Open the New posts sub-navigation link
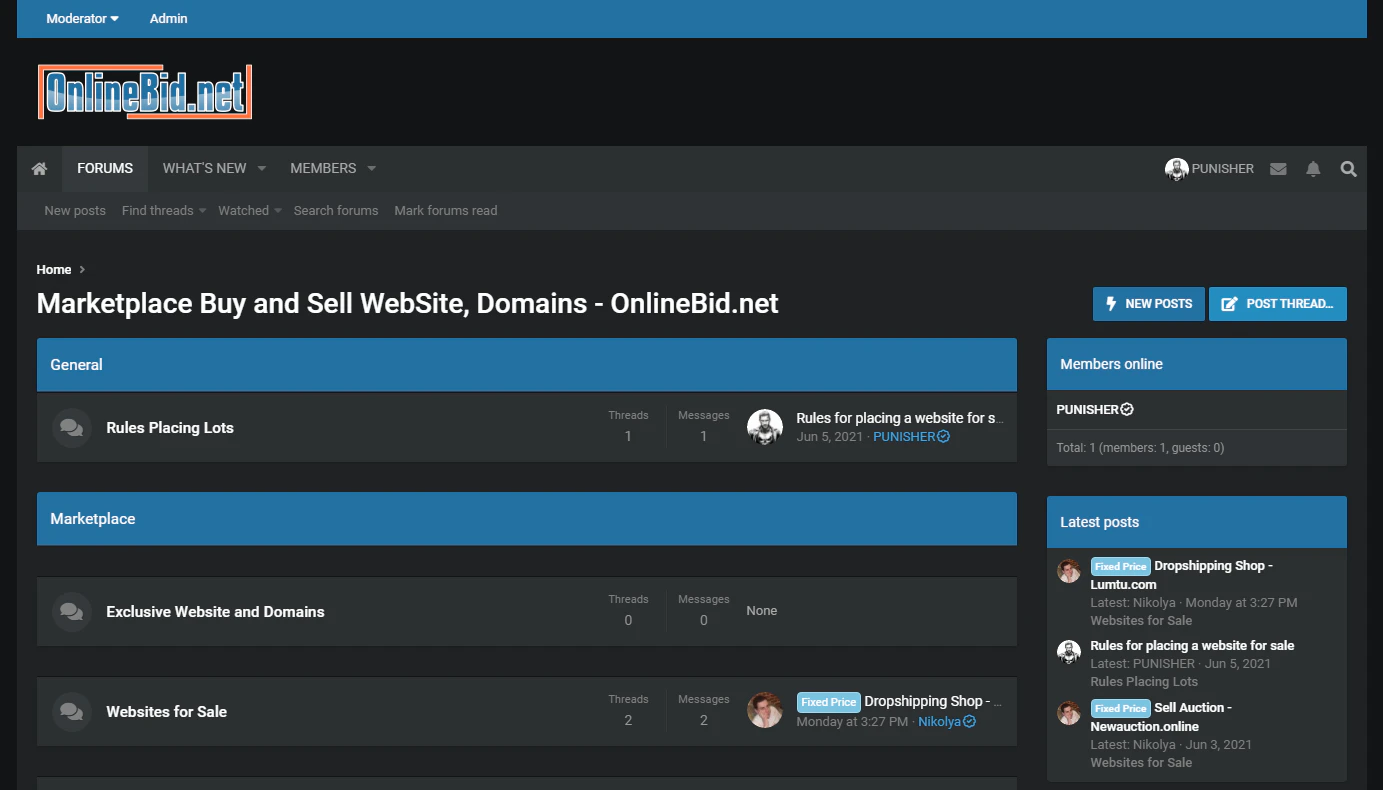The image size is (1383, 790). [75, 211]
